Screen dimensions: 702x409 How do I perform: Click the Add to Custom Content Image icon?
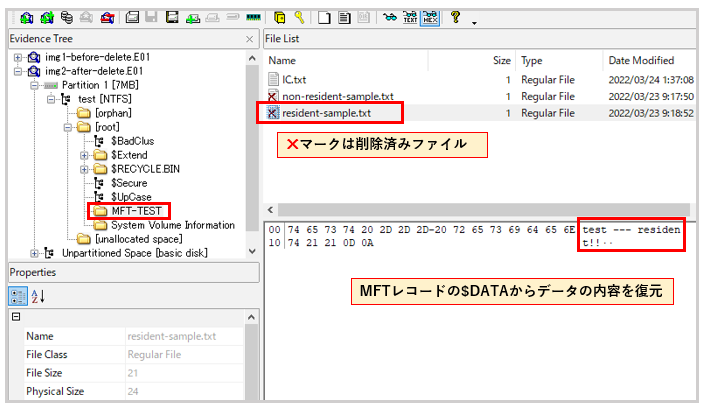[193, 18]
